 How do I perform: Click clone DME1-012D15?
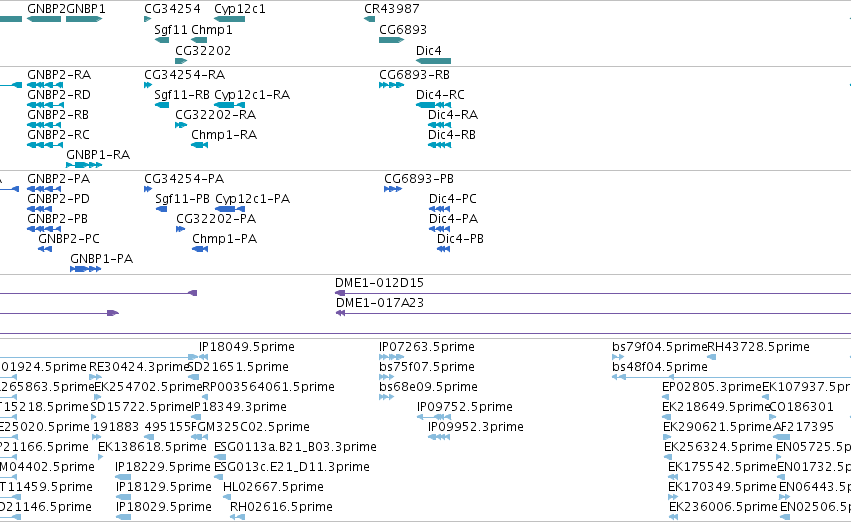[x=379, y=283]
